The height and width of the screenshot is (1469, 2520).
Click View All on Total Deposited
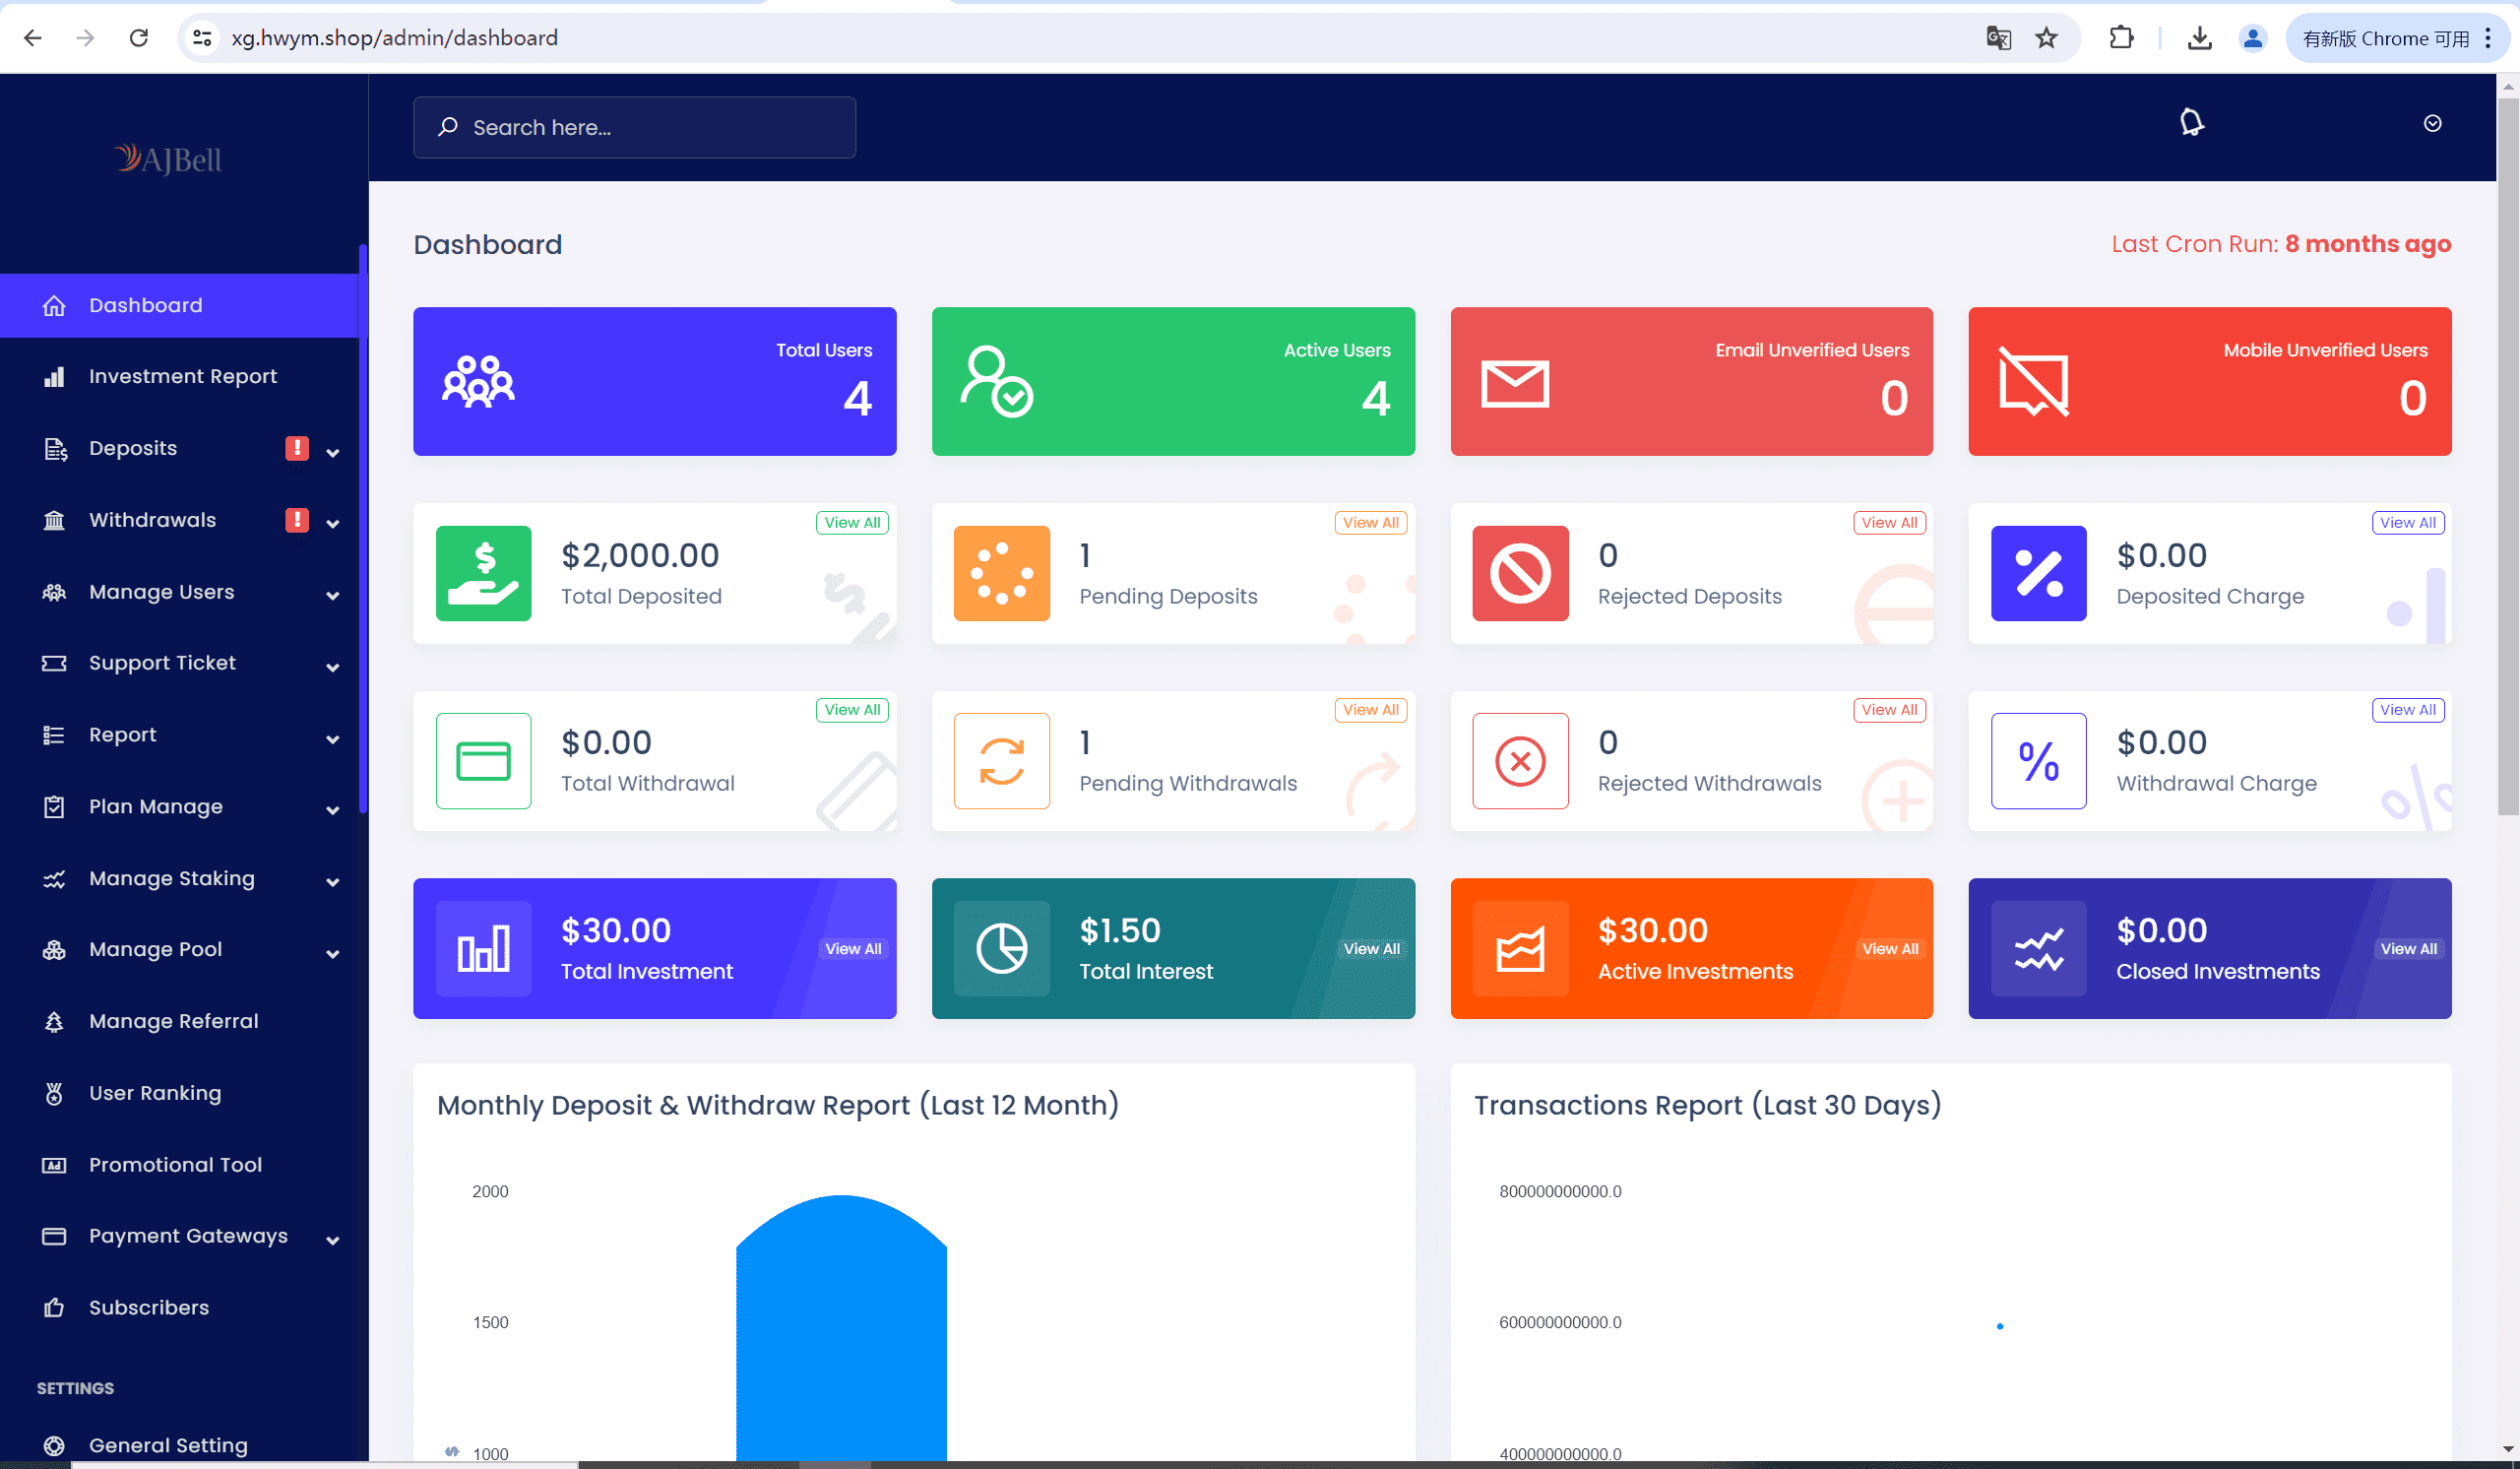click(x=852, y=522)
